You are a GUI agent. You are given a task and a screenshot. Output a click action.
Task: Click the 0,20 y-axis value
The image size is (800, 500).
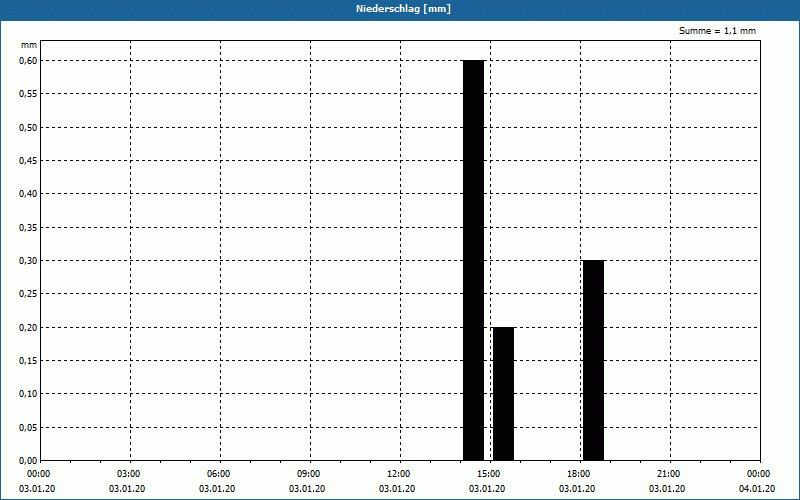coord(28,328)
